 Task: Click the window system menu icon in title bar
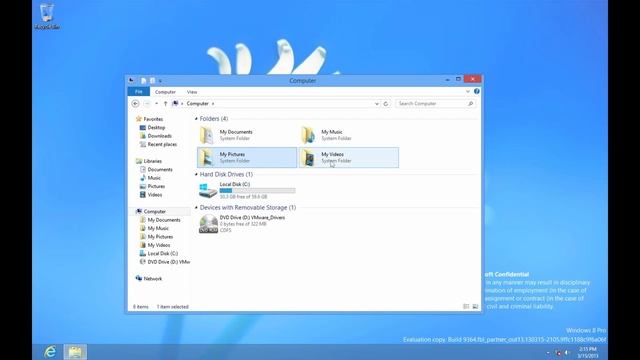click(x=131, y=80)
